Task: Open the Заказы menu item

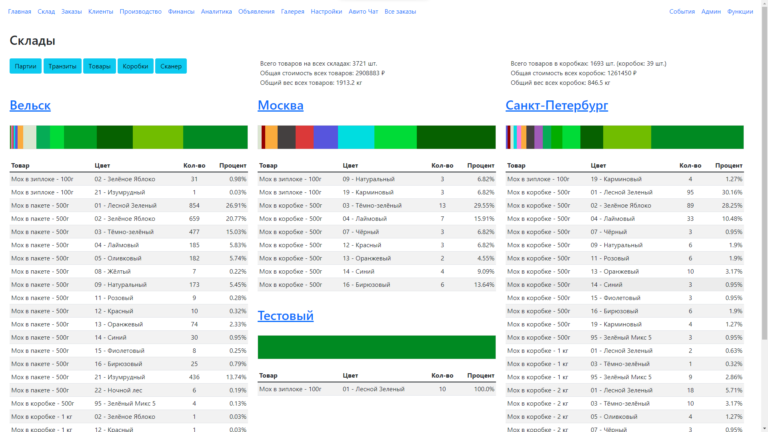Action: coord(72,10)
